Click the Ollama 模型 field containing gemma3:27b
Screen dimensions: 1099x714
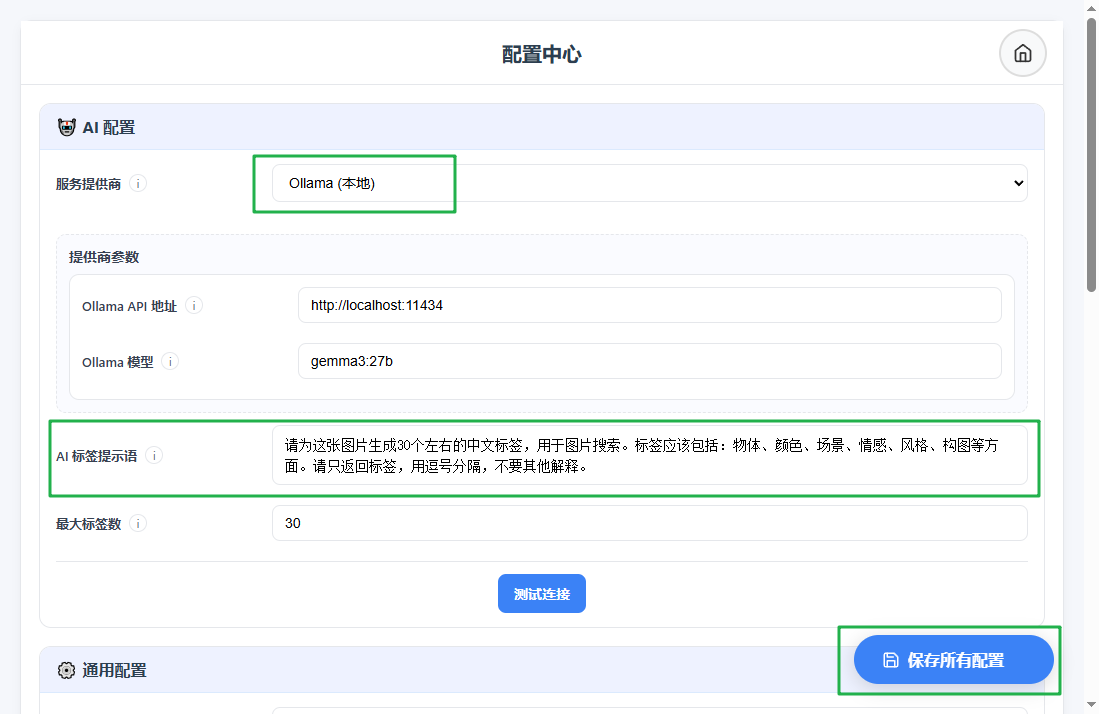coord(649,362)
